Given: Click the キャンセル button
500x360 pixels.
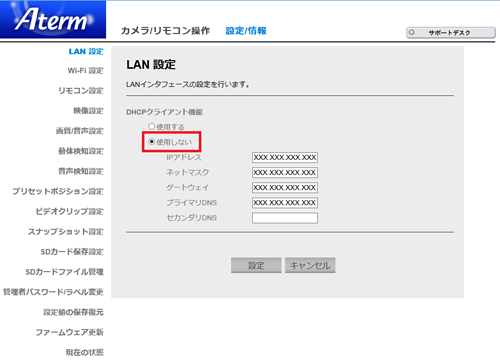Looking at the screenshot, I should pyautogui.click(x=310, y=265).
